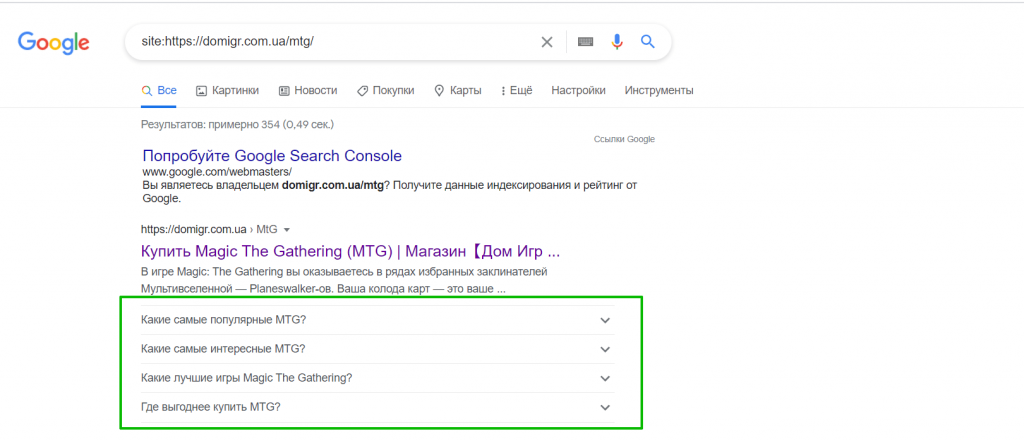This screenshot has width=1024, height=441.
Task: Expand Где выгоднее купить MTG? question
Action: (x=377, y=407)
